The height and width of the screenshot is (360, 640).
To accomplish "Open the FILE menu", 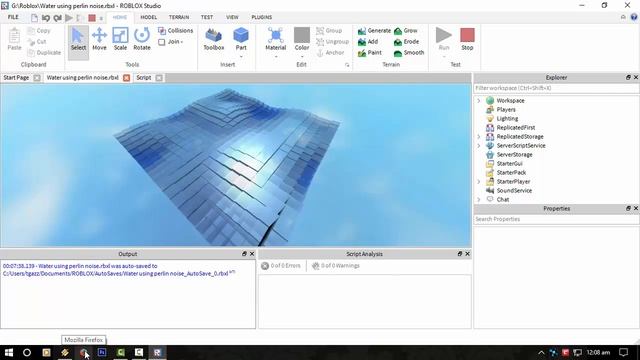I will pyautogui.click(x=13, y=17).
